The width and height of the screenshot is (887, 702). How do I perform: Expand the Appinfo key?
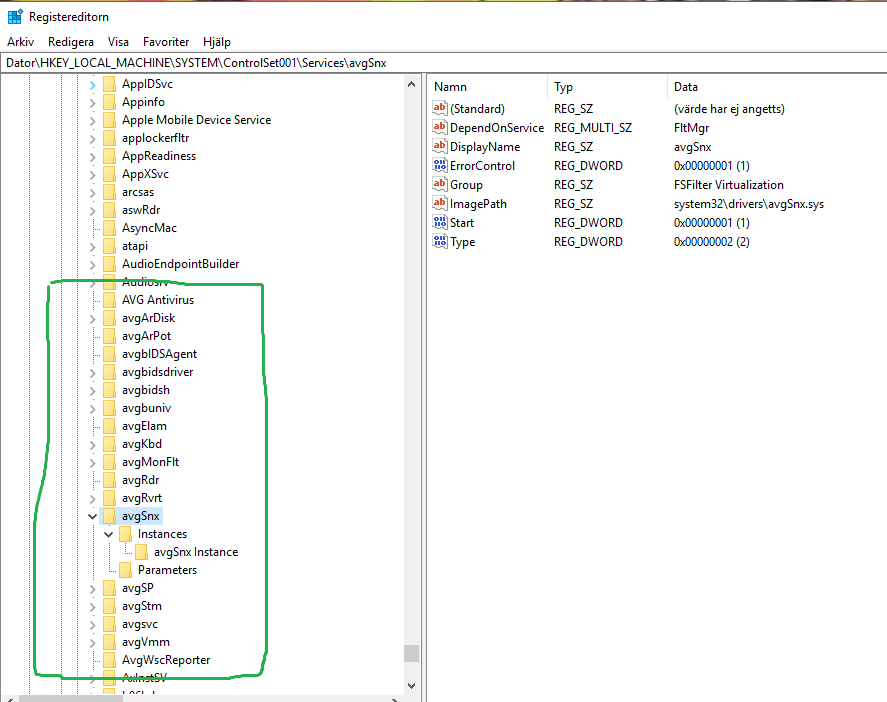pos(92,103)
